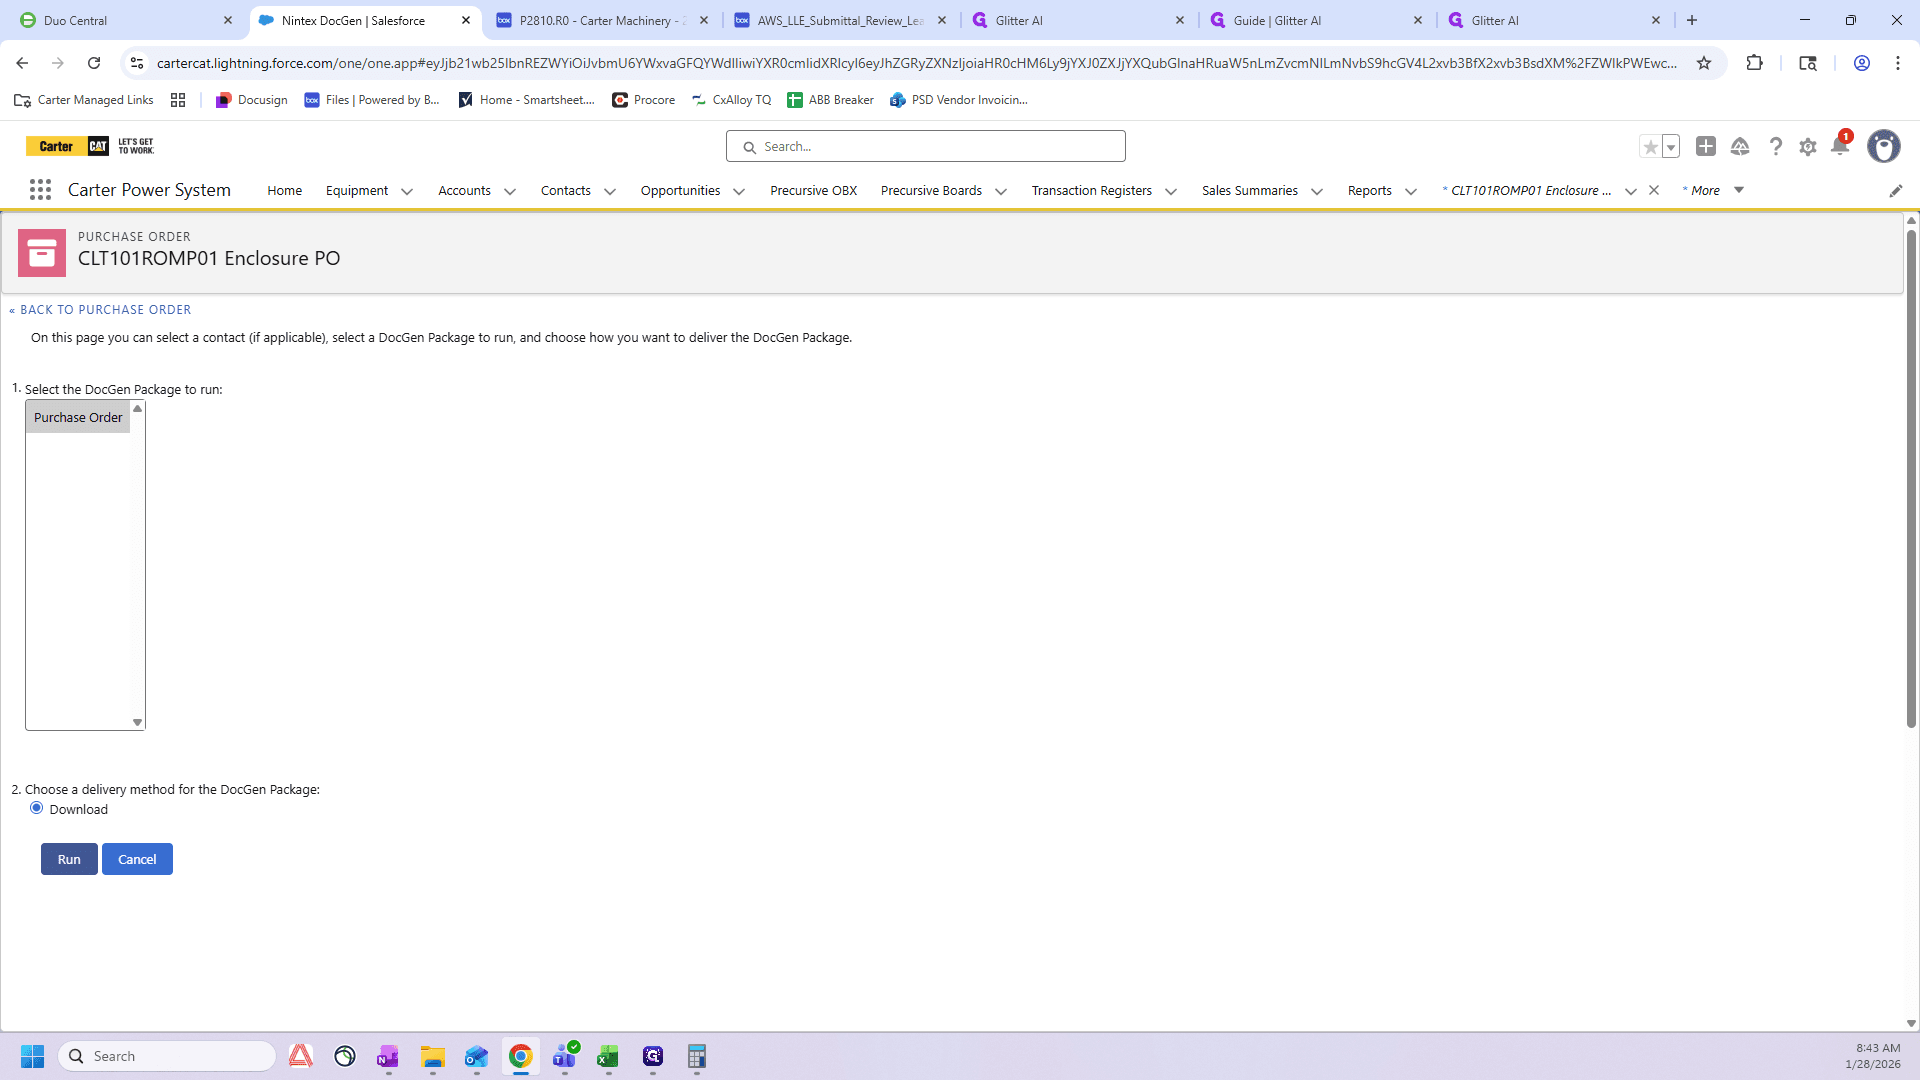Click the Run button
The width and height of the screenshot is (1920, 1080).
[69, 859]
